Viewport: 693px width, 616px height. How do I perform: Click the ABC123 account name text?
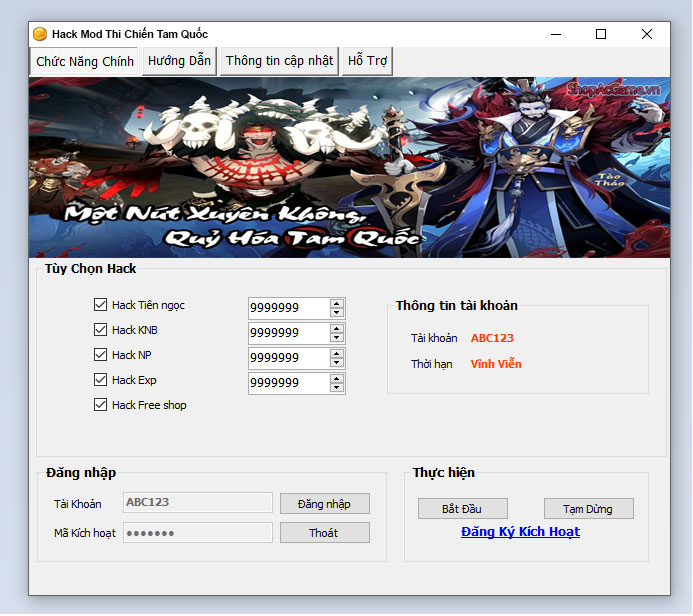click(x=492, y=338)
